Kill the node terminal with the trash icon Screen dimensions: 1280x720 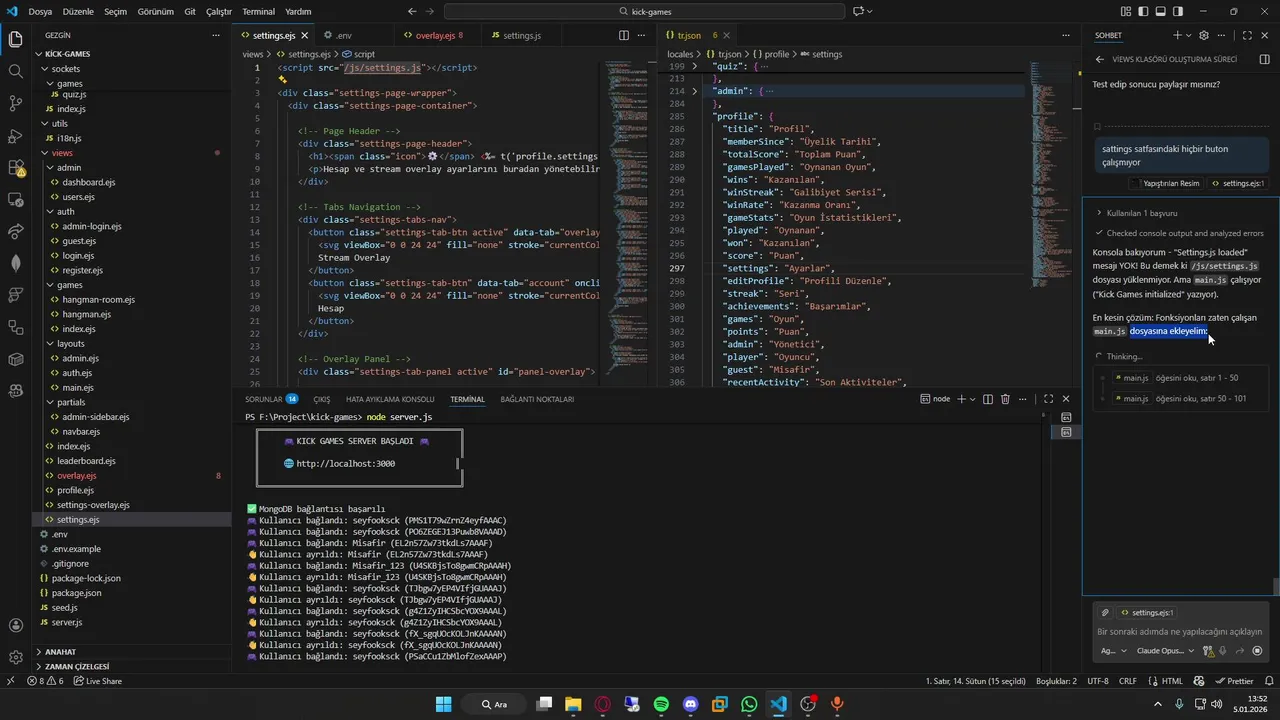pos(1005,399)
